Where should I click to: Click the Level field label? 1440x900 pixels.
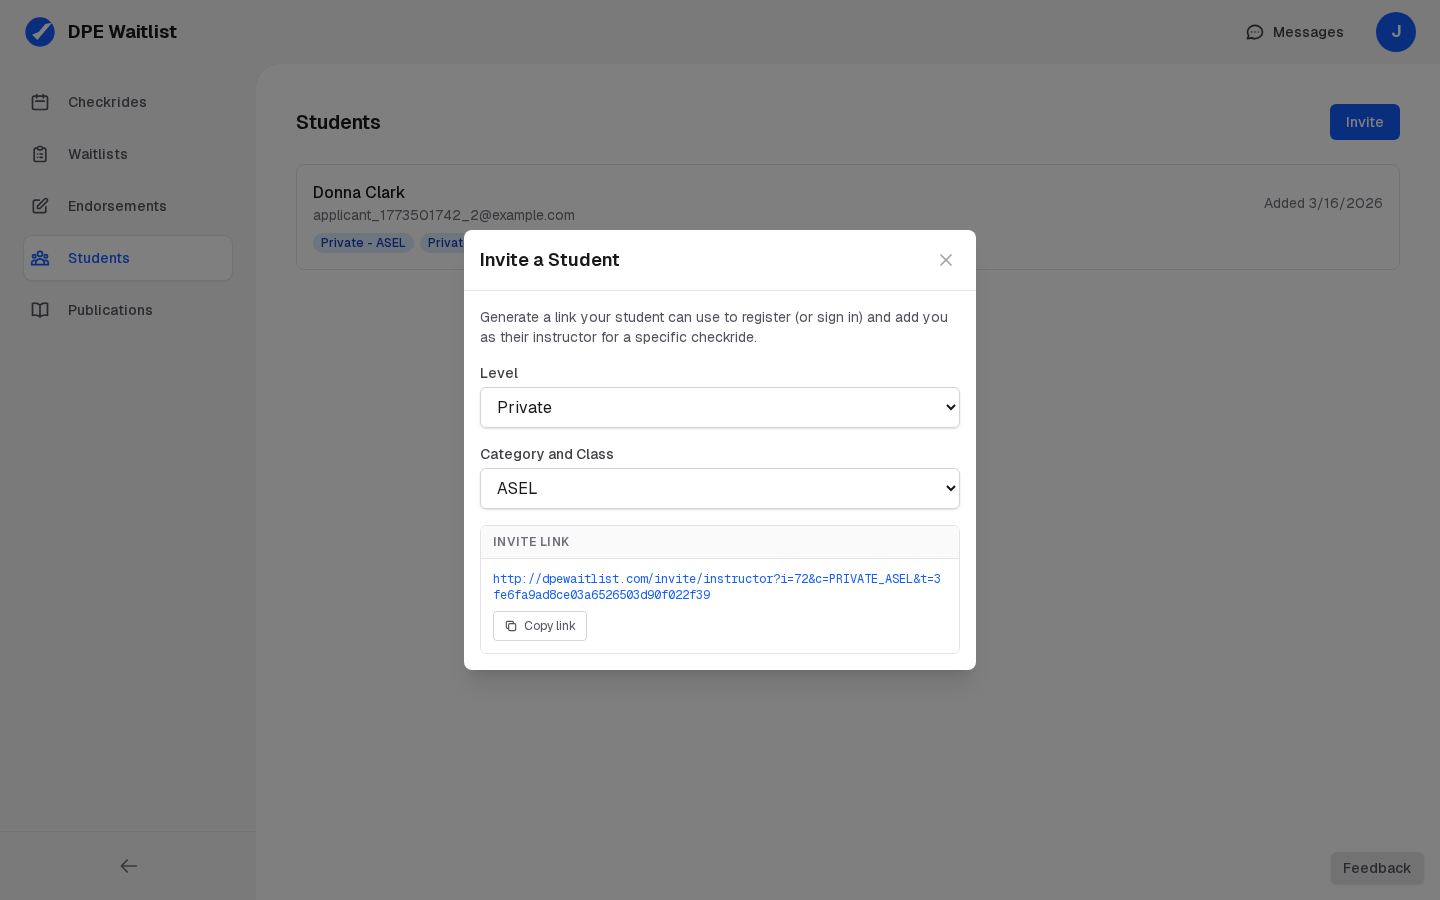(499, 373)
